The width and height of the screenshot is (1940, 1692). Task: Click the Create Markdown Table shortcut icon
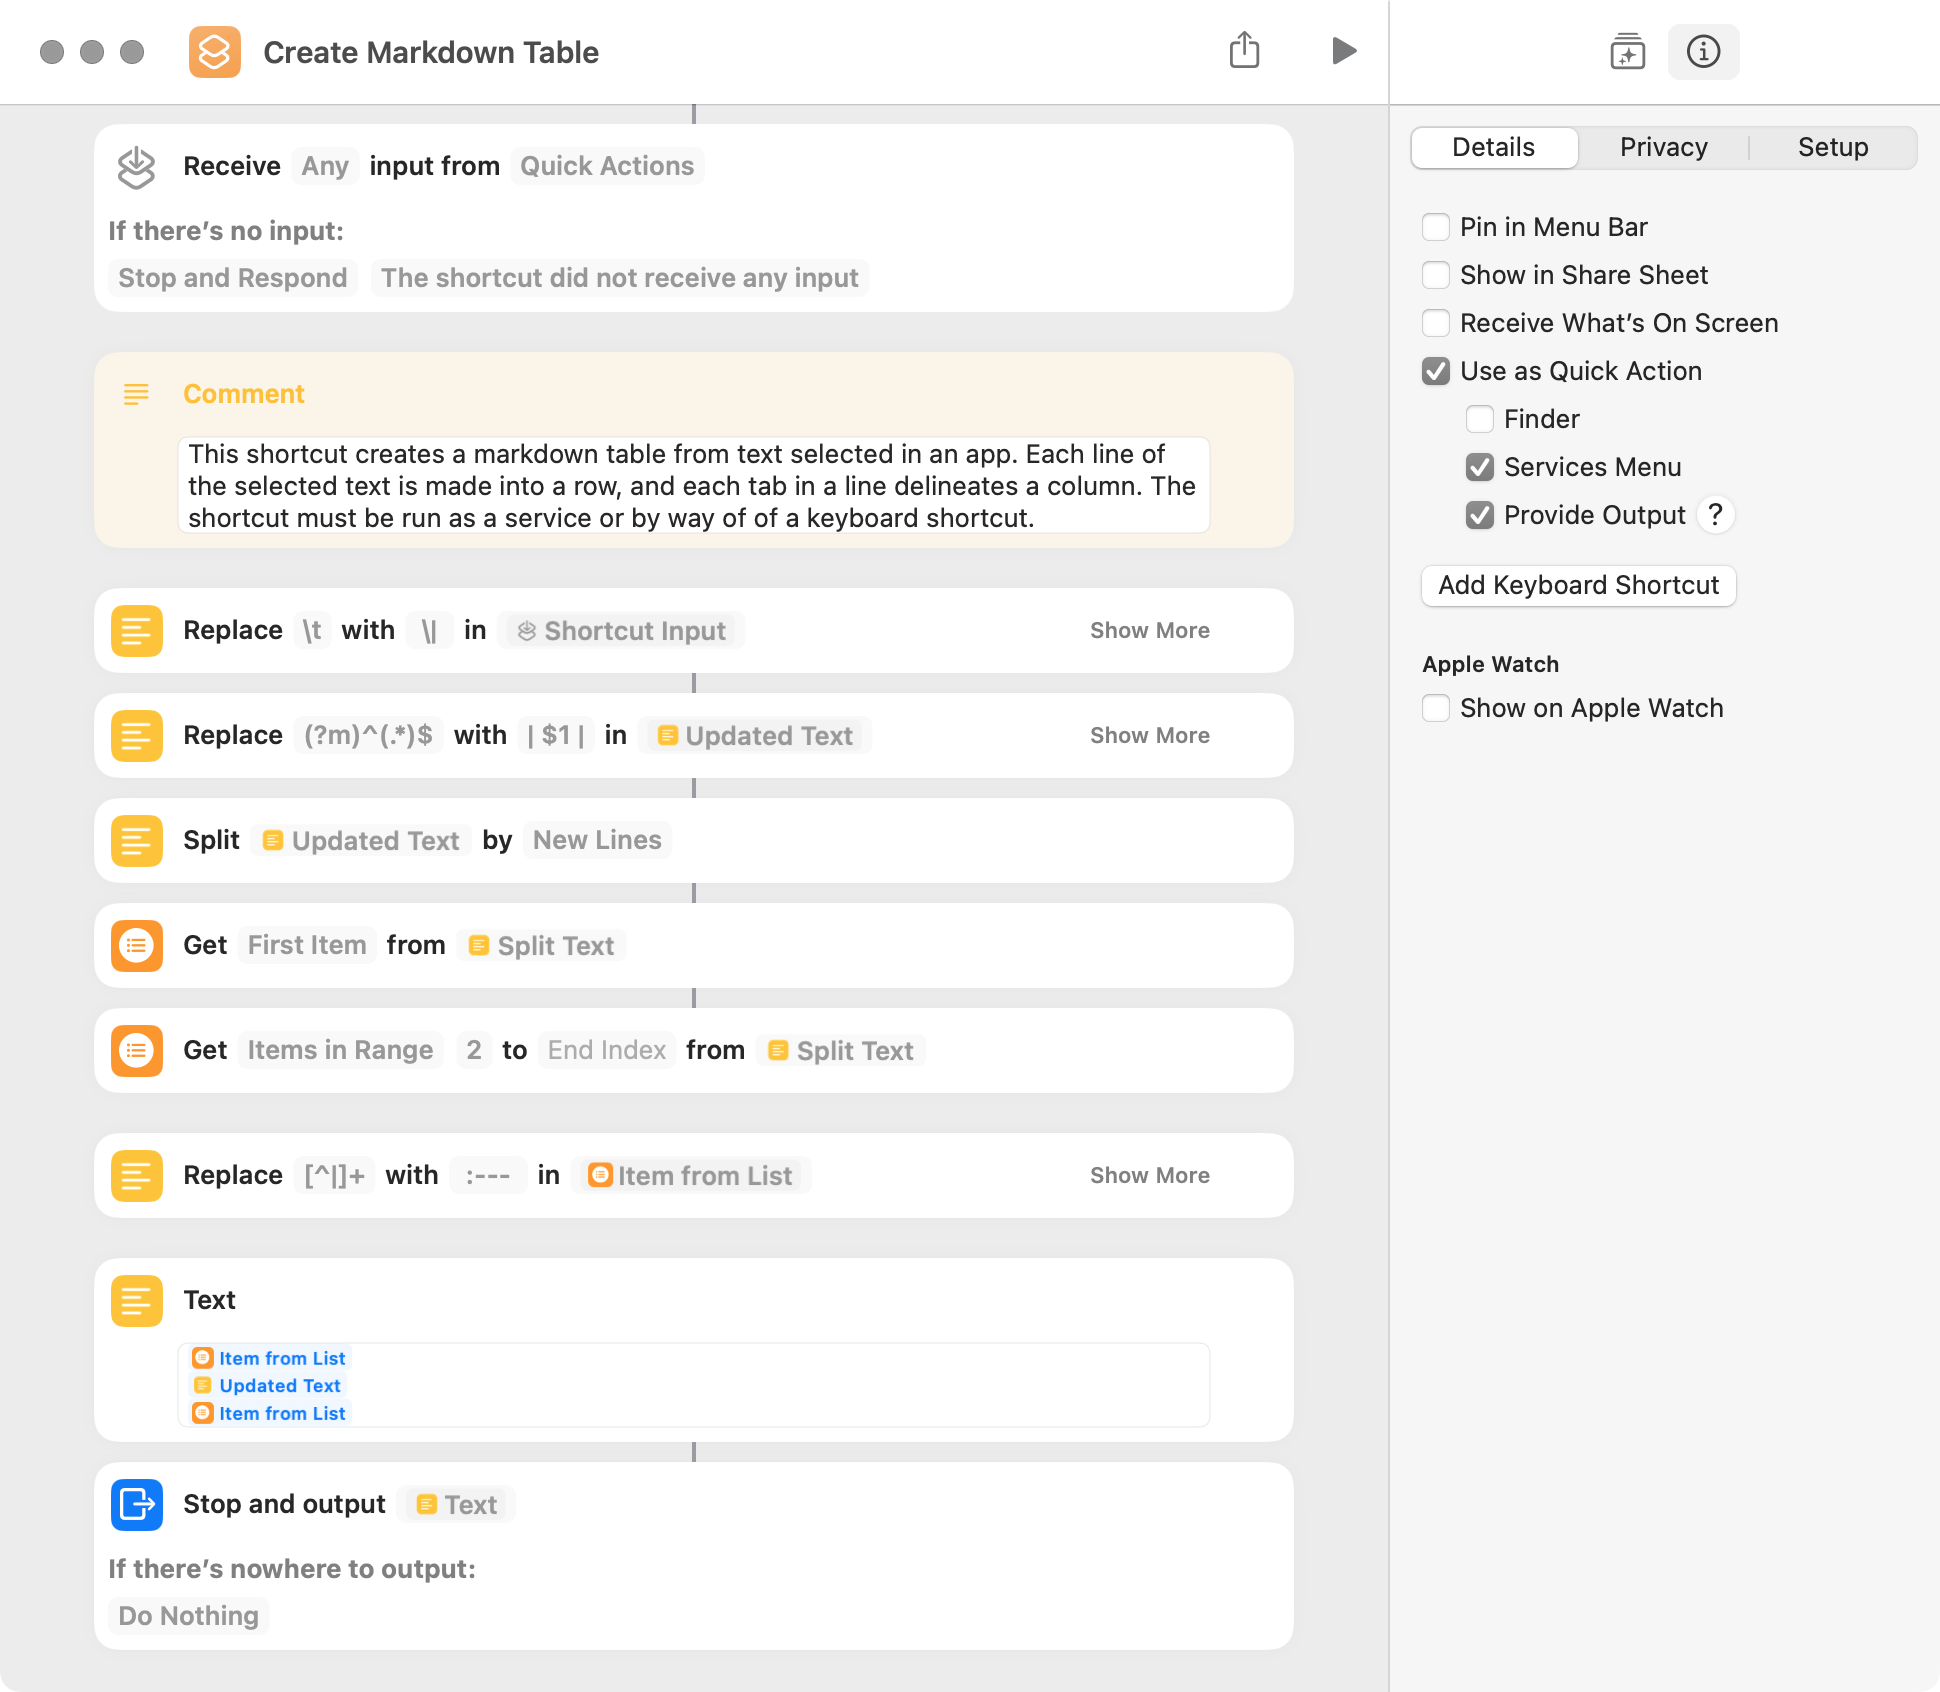pos(215,52)
